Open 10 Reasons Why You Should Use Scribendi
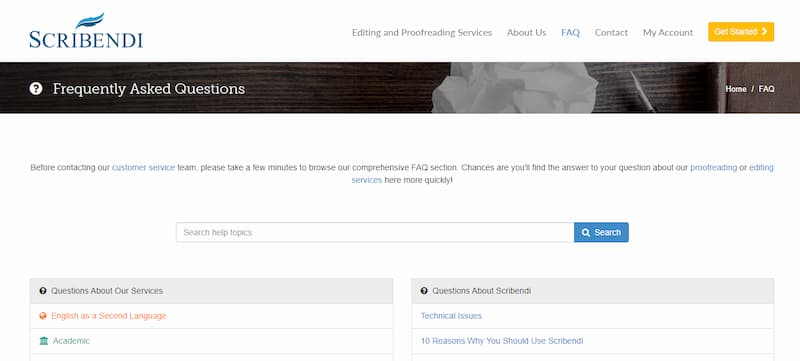800x361 pixels. (x=502, y=341)
